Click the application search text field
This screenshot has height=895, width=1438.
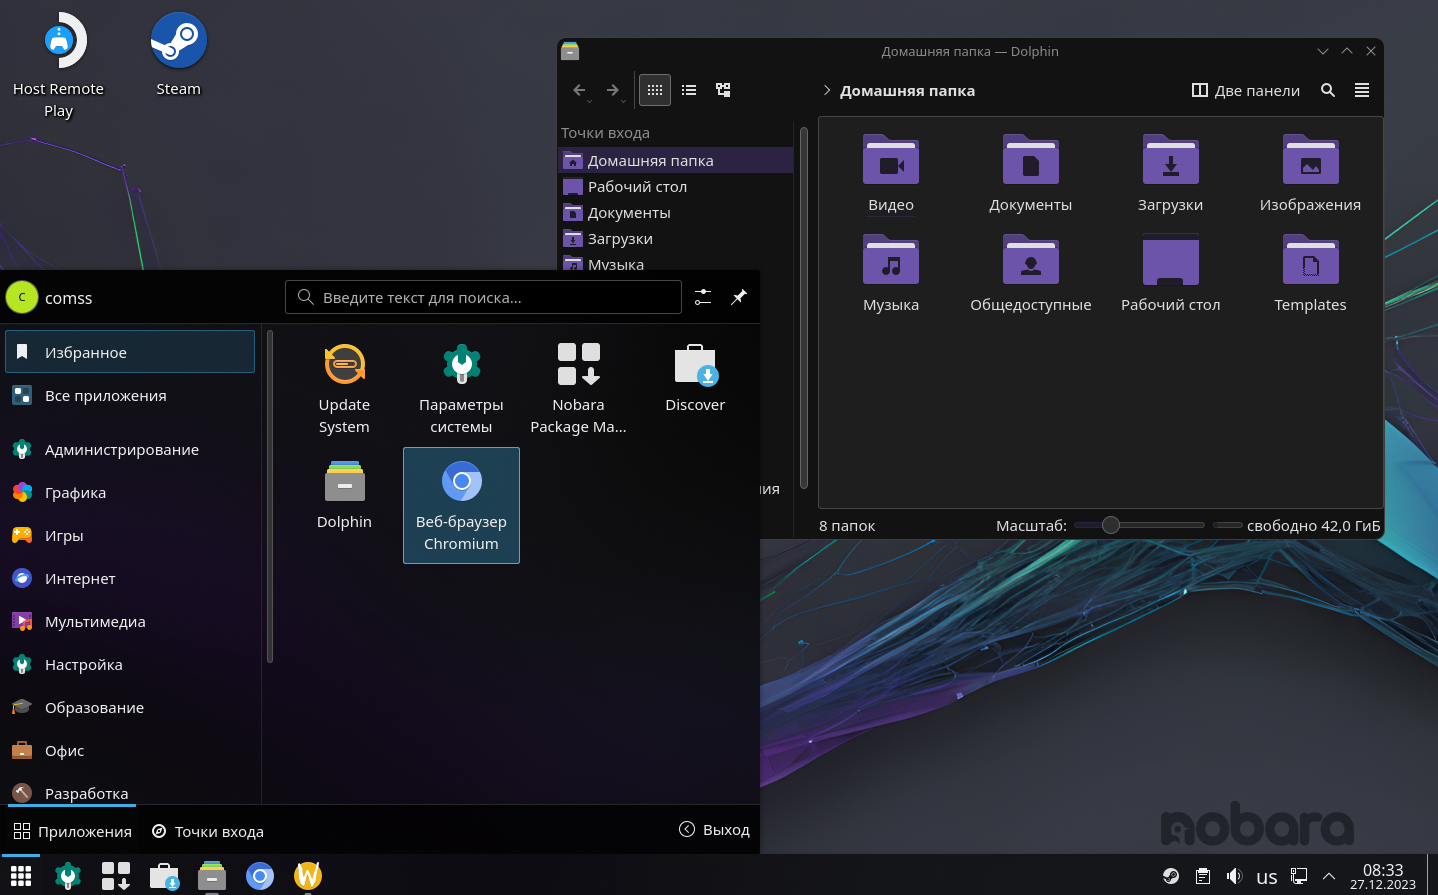pos(483,297)
